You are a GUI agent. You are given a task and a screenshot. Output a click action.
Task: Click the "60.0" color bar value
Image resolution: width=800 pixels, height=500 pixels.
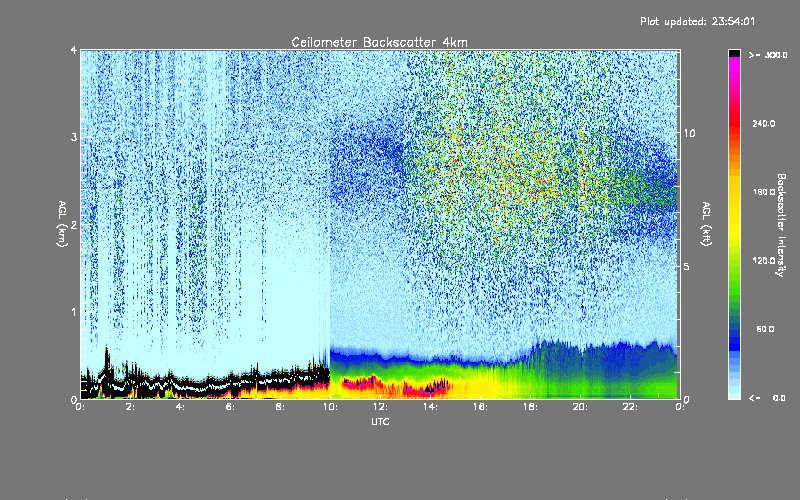(x=765, y=329)
